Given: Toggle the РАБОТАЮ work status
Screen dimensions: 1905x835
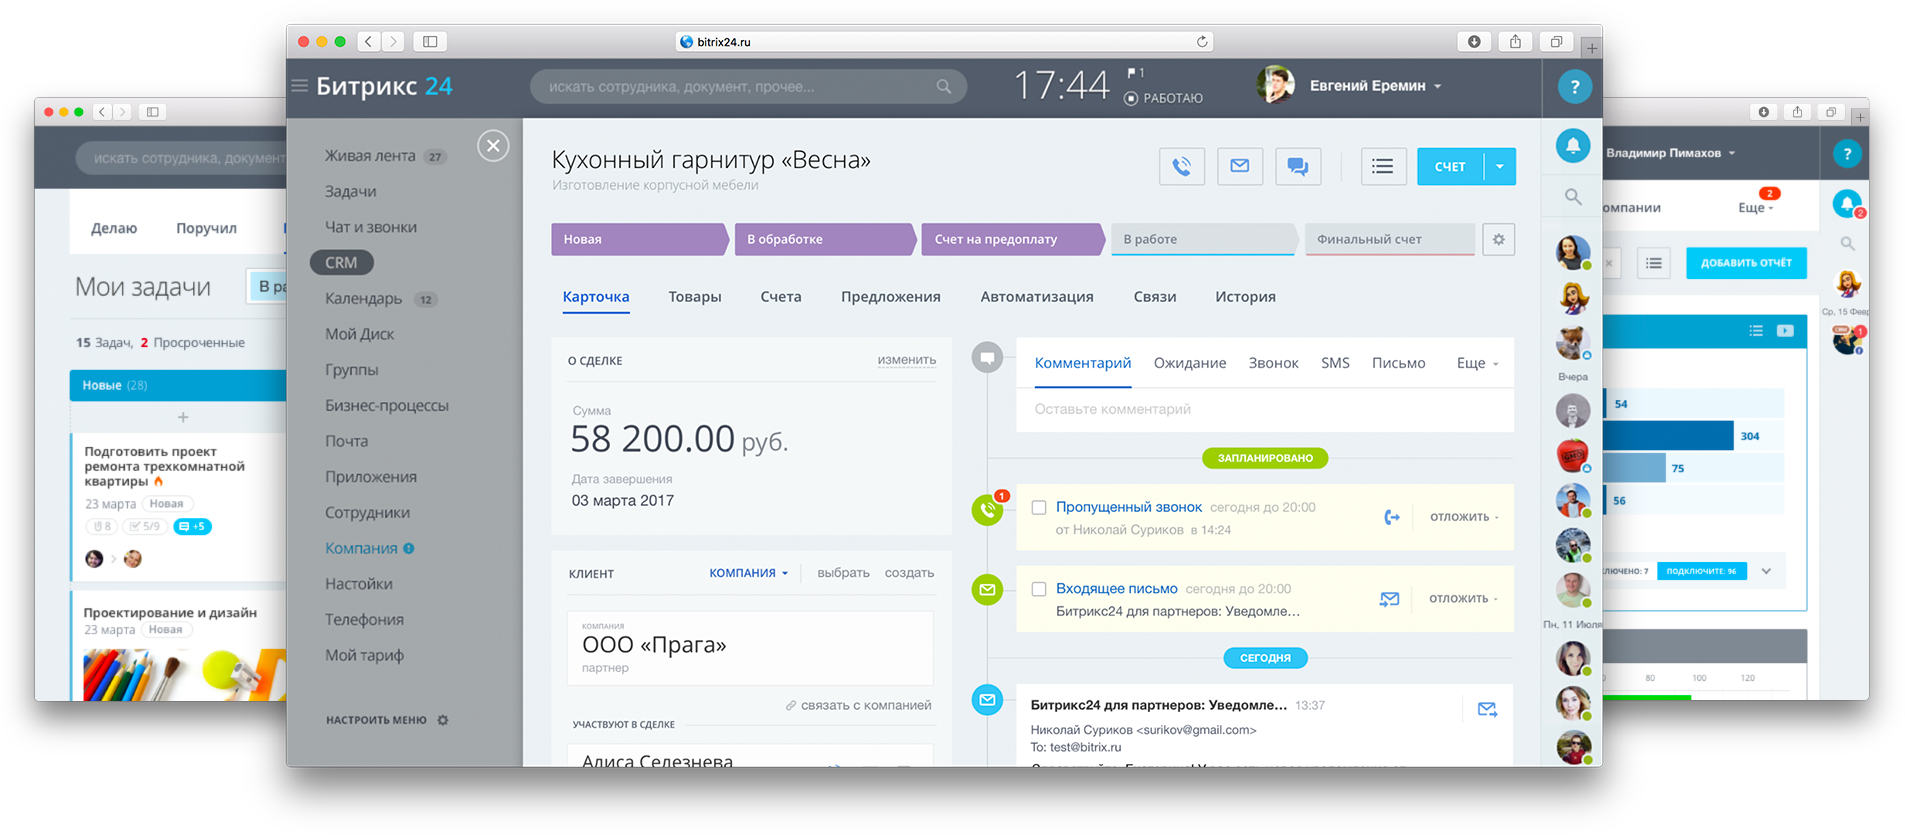Looking at the screenshot, I should [x=1164, y=98].
